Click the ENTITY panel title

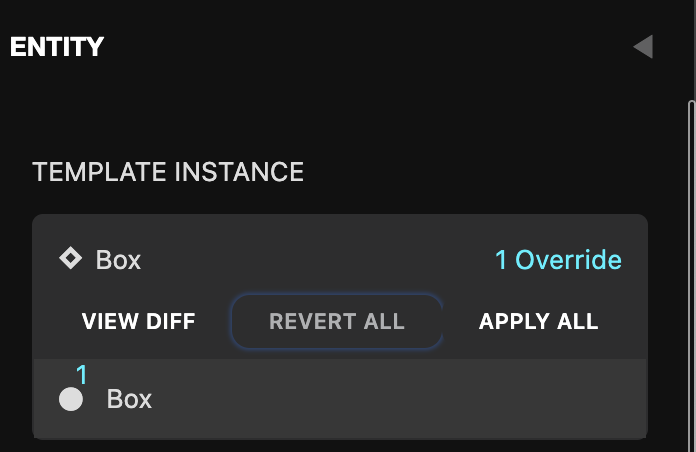(x=57, y=46)
